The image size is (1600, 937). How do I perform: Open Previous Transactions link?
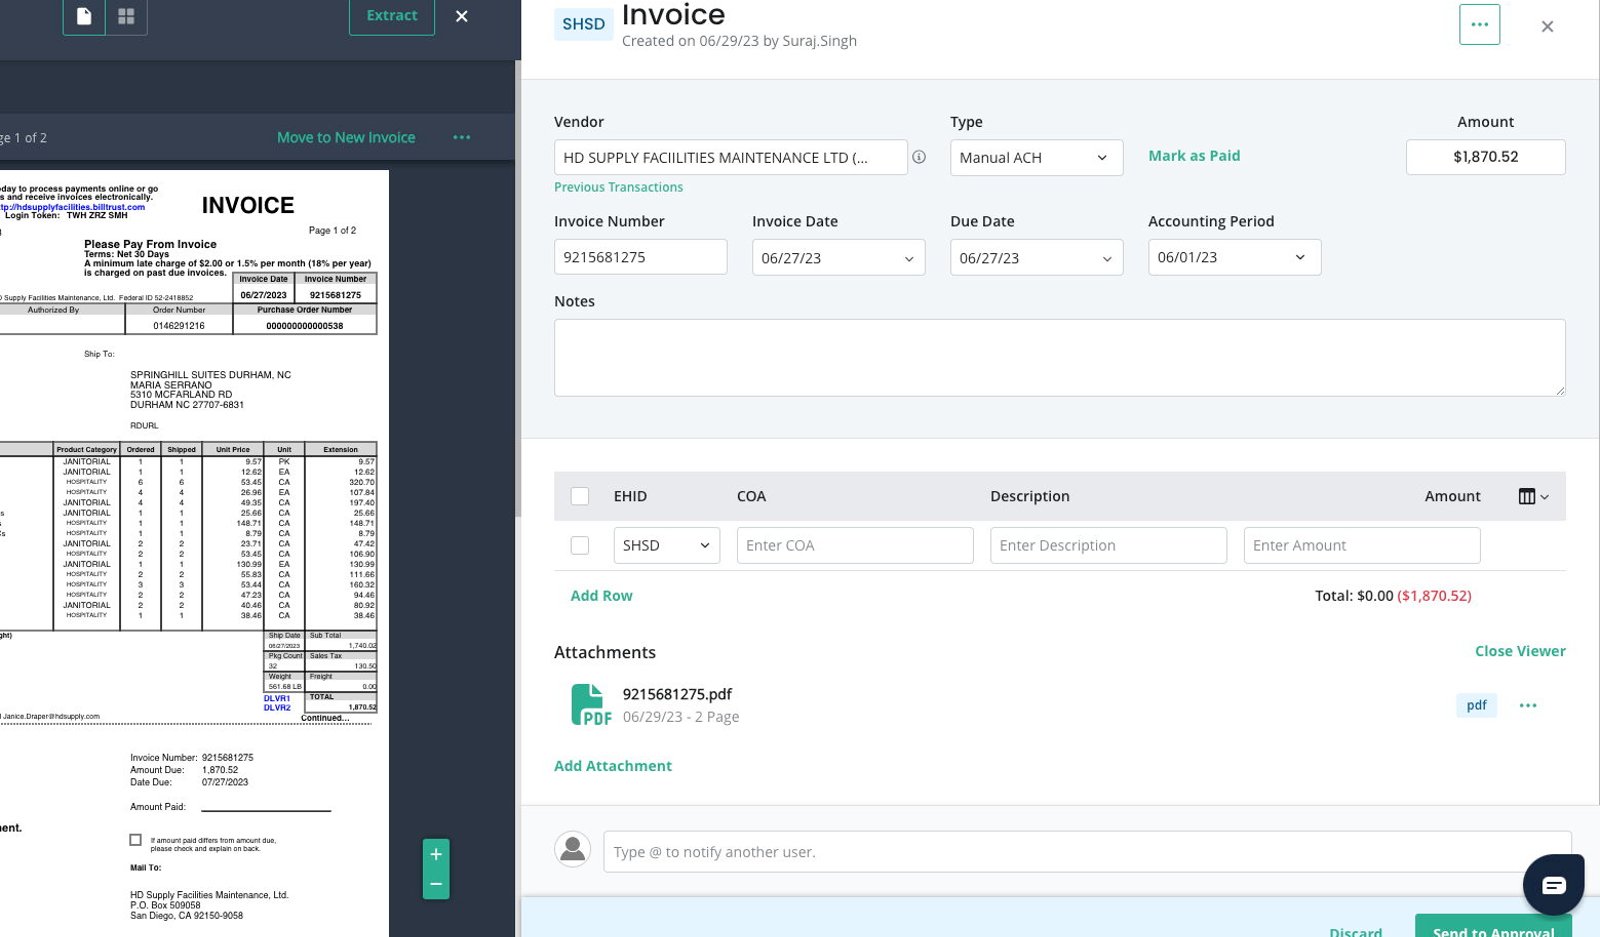[618, 187]
